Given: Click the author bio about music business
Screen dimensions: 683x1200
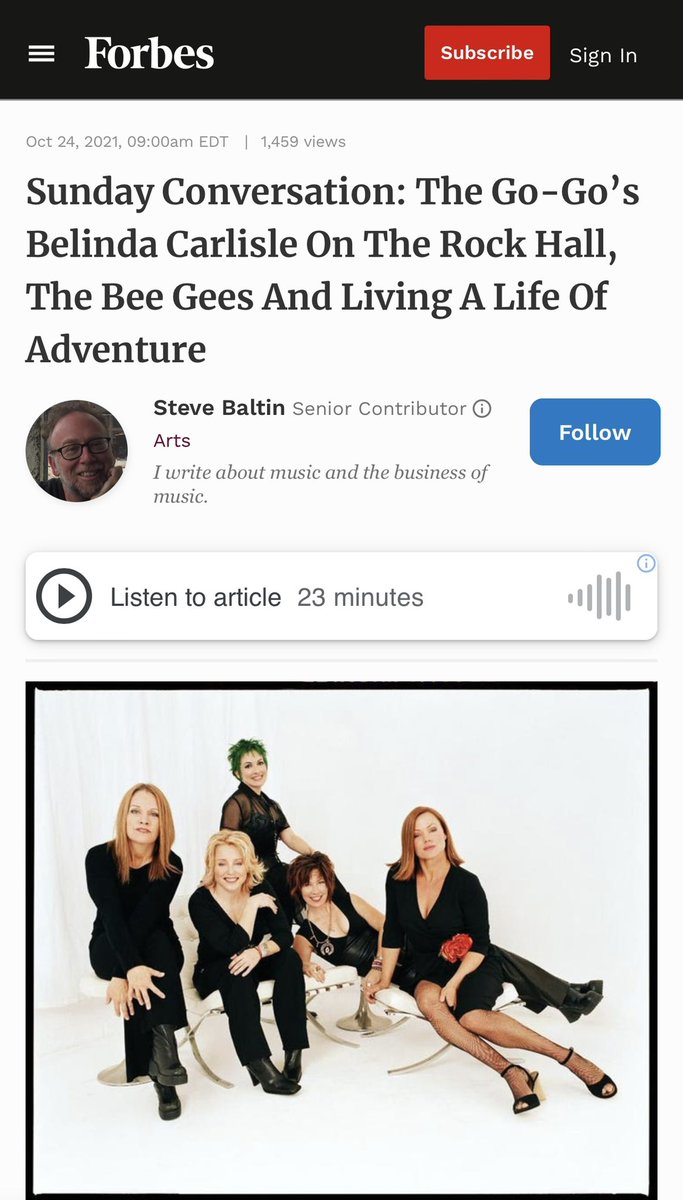Looking at the screenshot, I should coord(321,483).
